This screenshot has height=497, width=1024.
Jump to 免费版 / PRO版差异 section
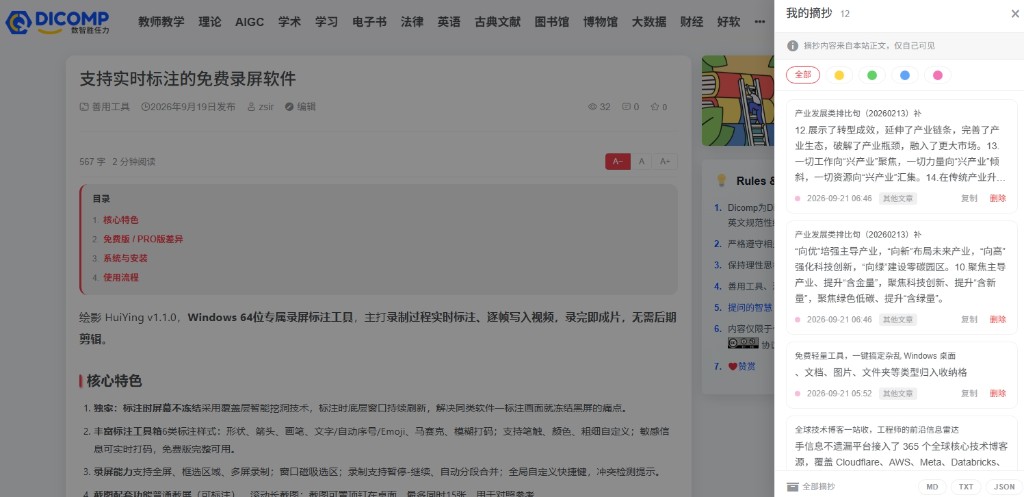[143, 239]
